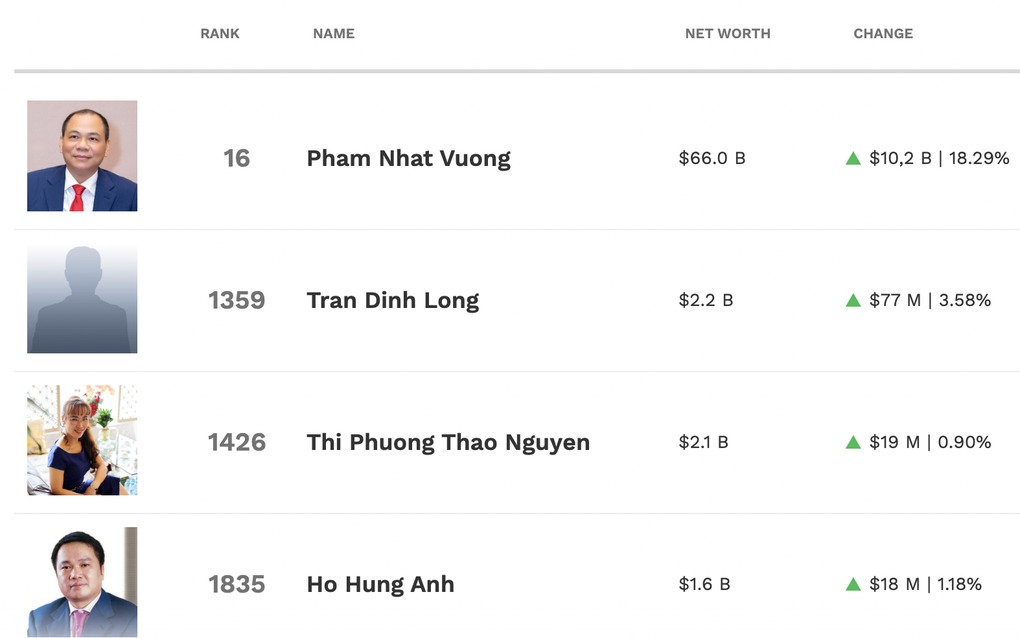The width and height of the screenshot is (1020, 638).
Task: Open Tran Dinh Long's name link
Action: coord(392,300)
